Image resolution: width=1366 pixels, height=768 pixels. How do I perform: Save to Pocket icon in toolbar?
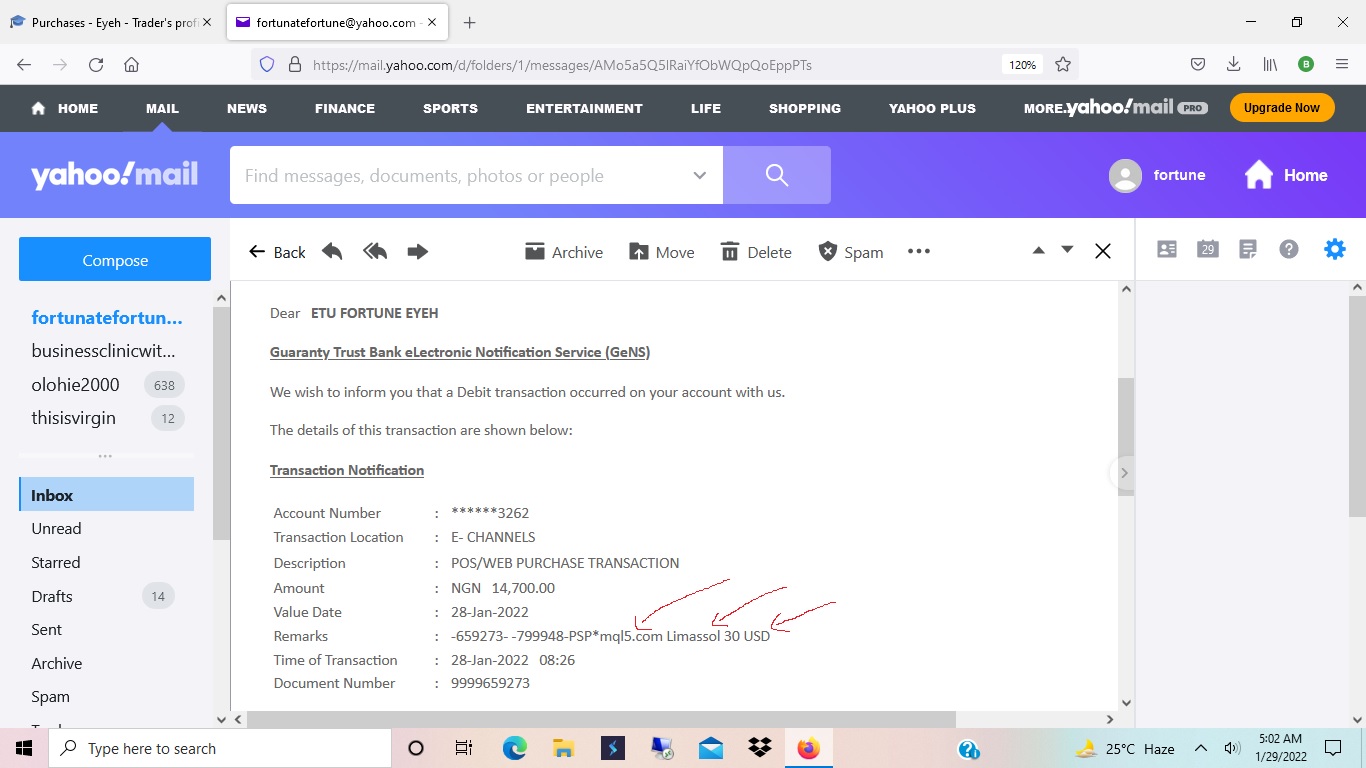(1198, 64)
